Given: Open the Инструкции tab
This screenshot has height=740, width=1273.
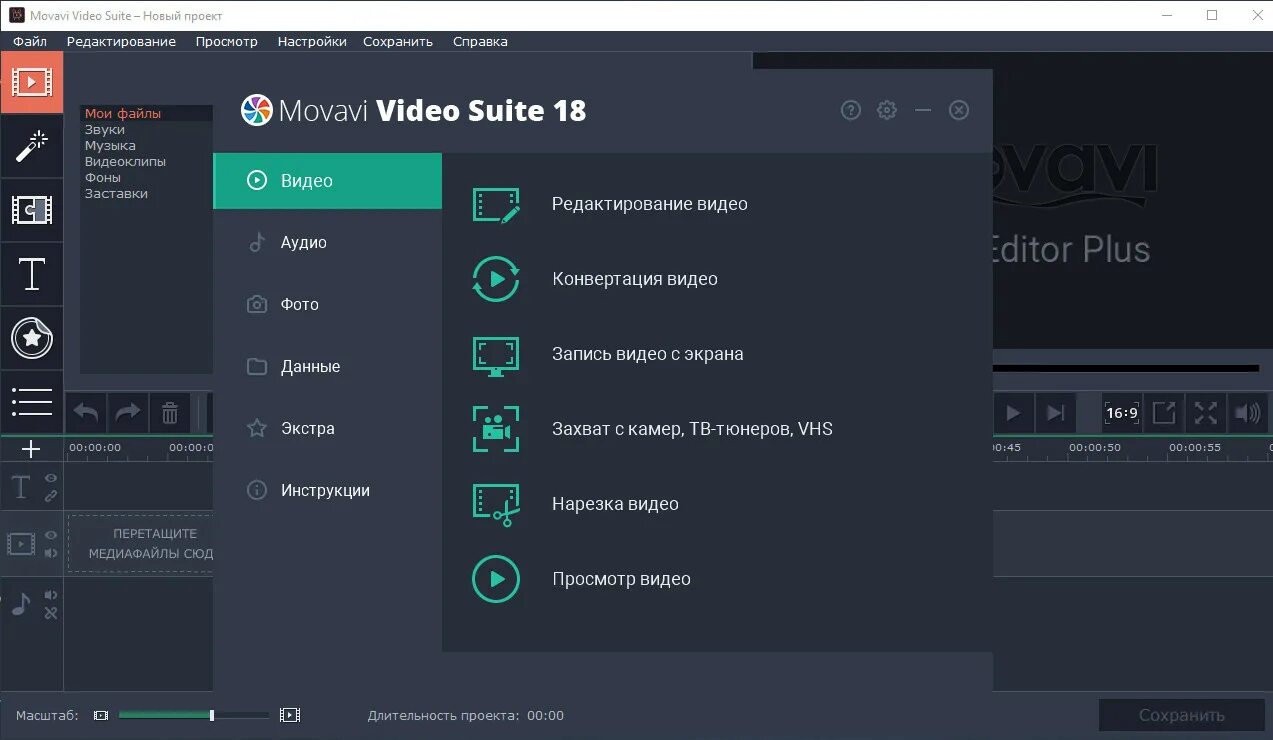Looking at the screenshot, I should [328, 491].
